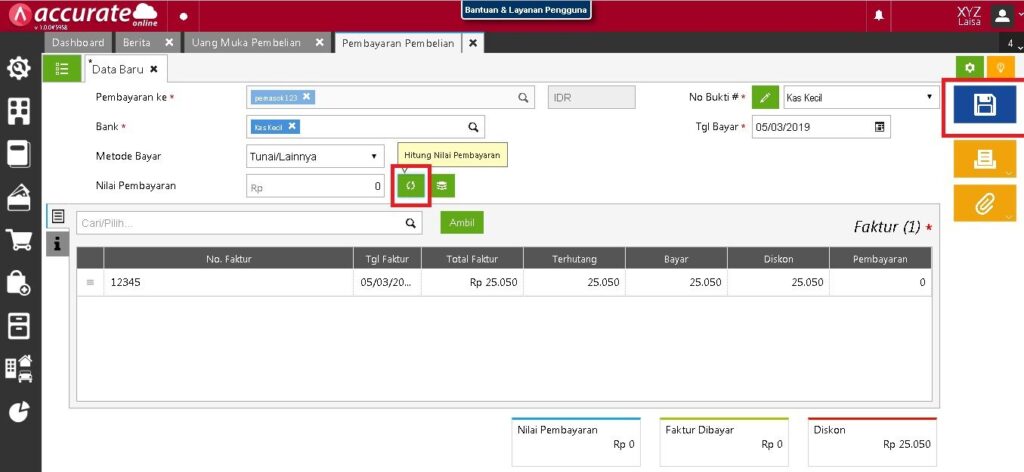Open the Kas Kecil No Bukti dropdown
This screenshot has height=472, width=1024.
[x=929, y=97]
